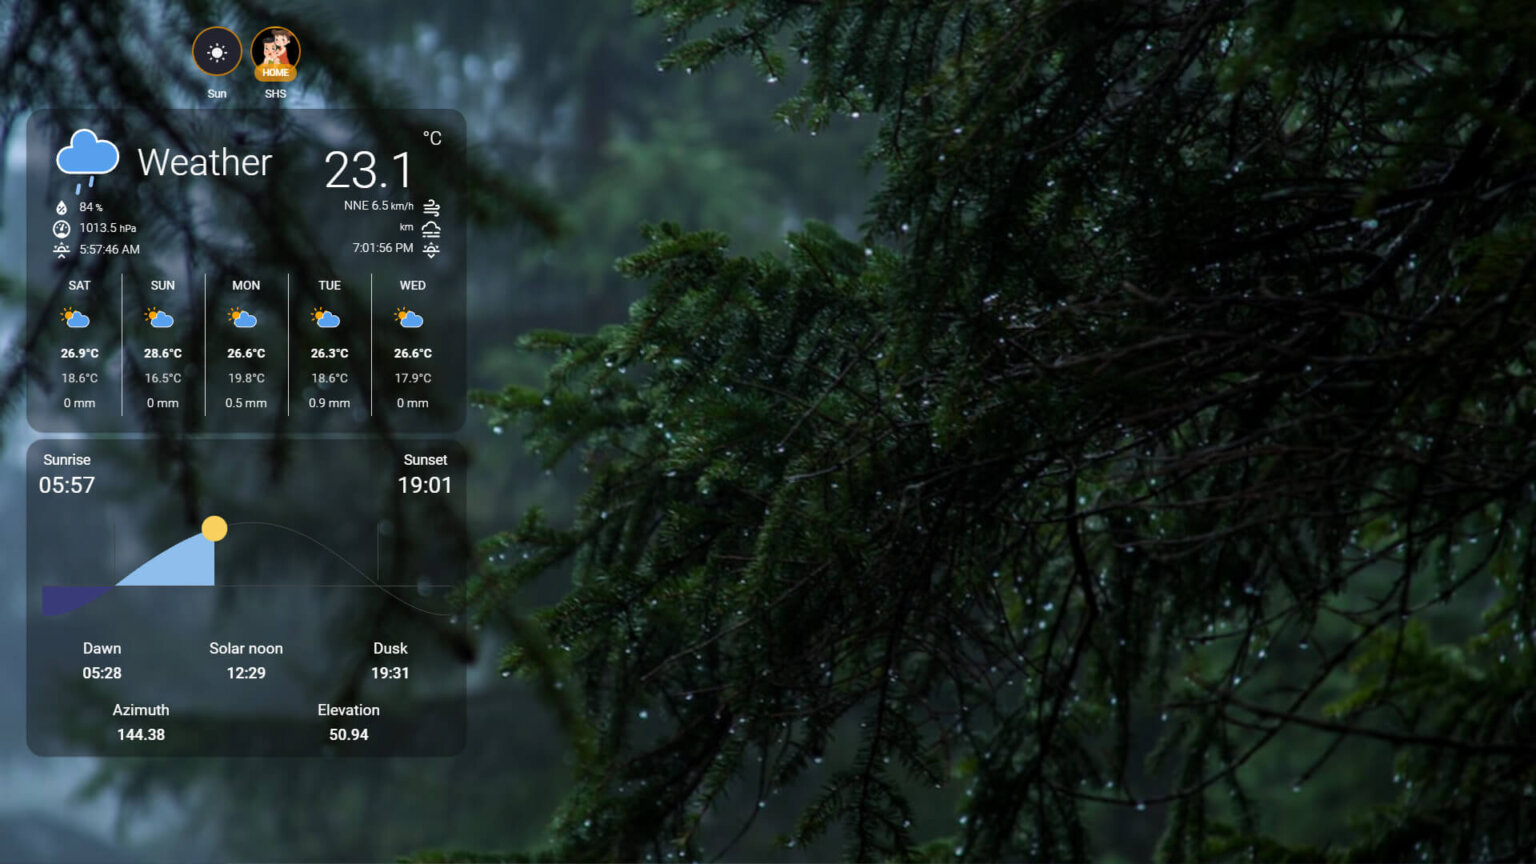The width and height of the screenshot is (1536, 864).
Task: Click the sunrise icon beside 5:57:46 AM
Action: [62, 250]
